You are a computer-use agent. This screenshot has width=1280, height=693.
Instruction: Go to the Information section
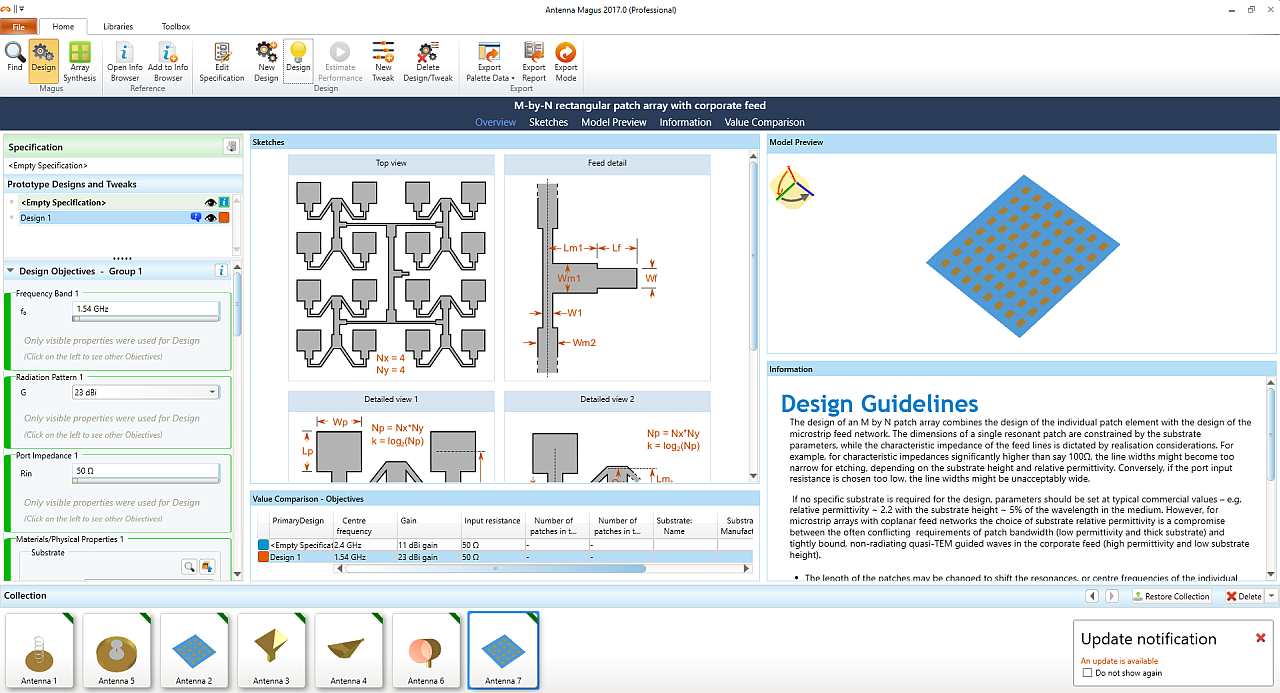(x=685, y=122)
